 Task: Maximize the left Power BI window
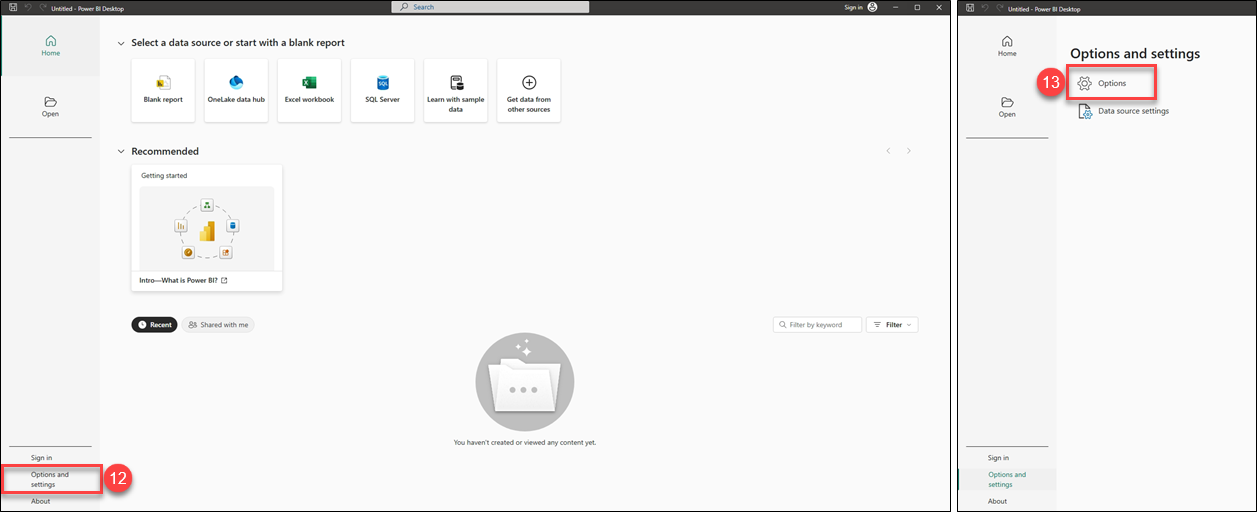pyautogui.click(x=918, y=7)
